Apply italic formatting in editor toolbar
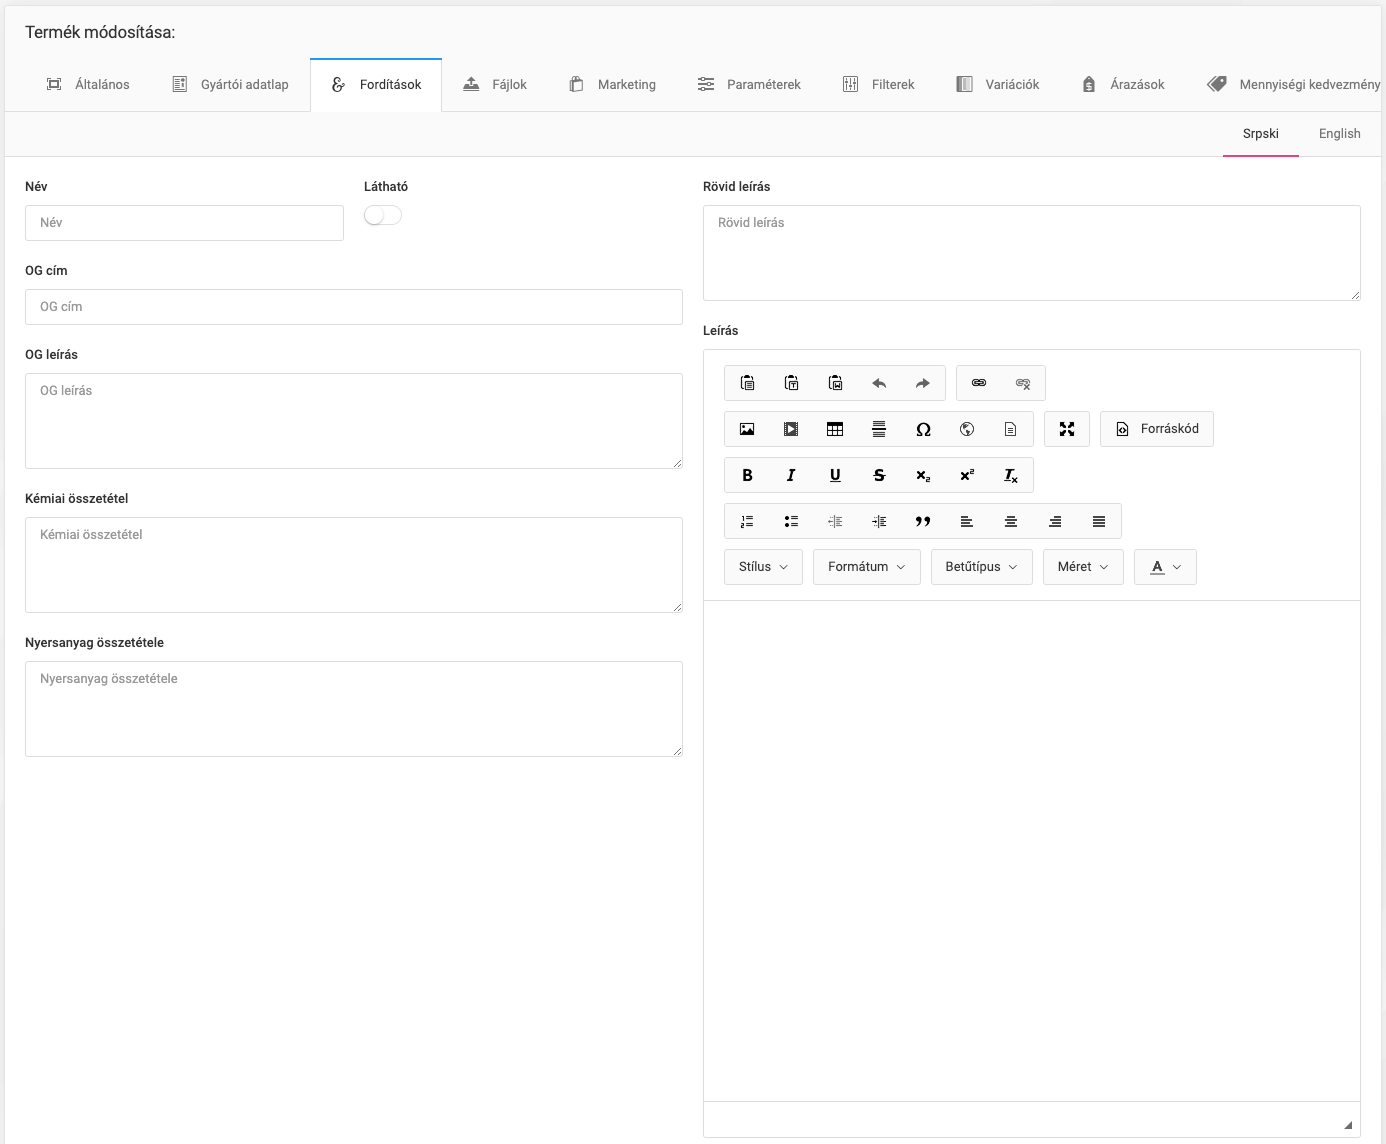Viewport: 1386px width, 1144px height. click(x=791, y=475)
